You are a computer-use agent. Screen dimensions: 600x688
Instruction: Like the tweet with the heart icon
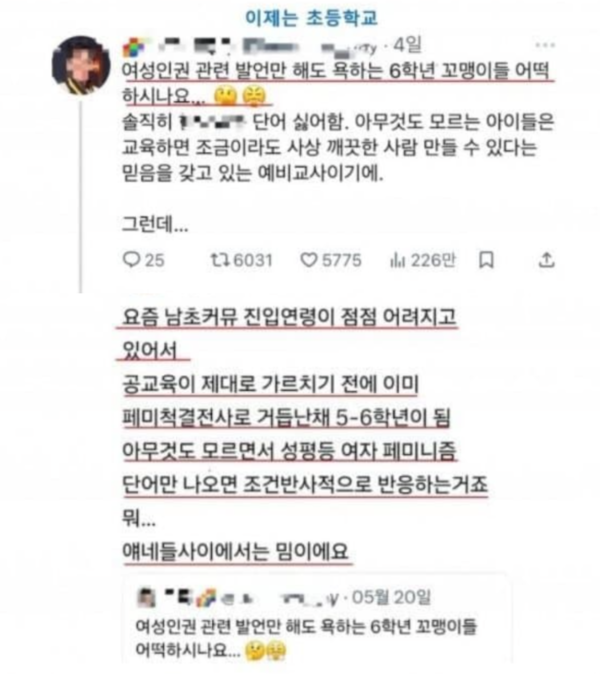[309, 260]
